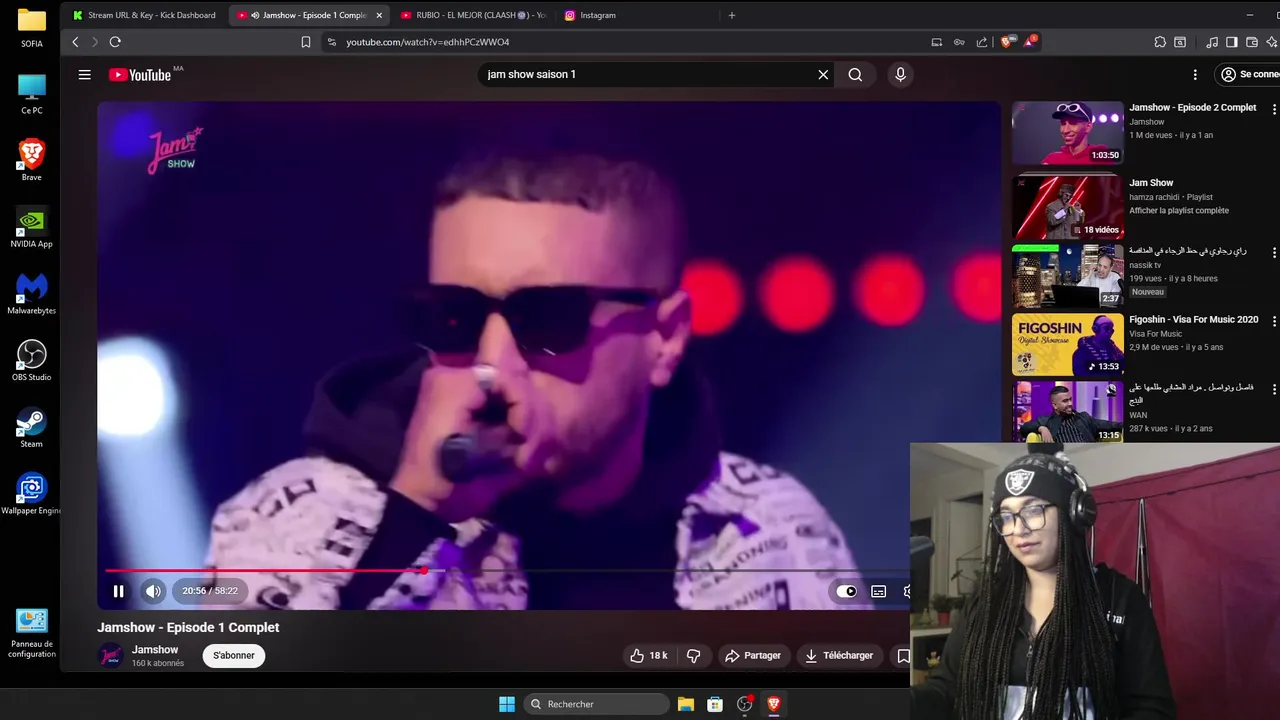Open Wallpaper Engine desktop shortcut
The image size is (1280, 720).
point(32,494)
